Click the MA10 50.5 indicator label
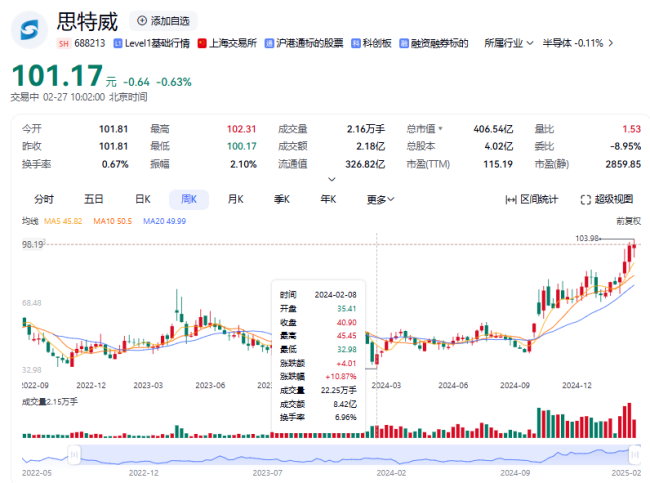 [x=112, y=221]
